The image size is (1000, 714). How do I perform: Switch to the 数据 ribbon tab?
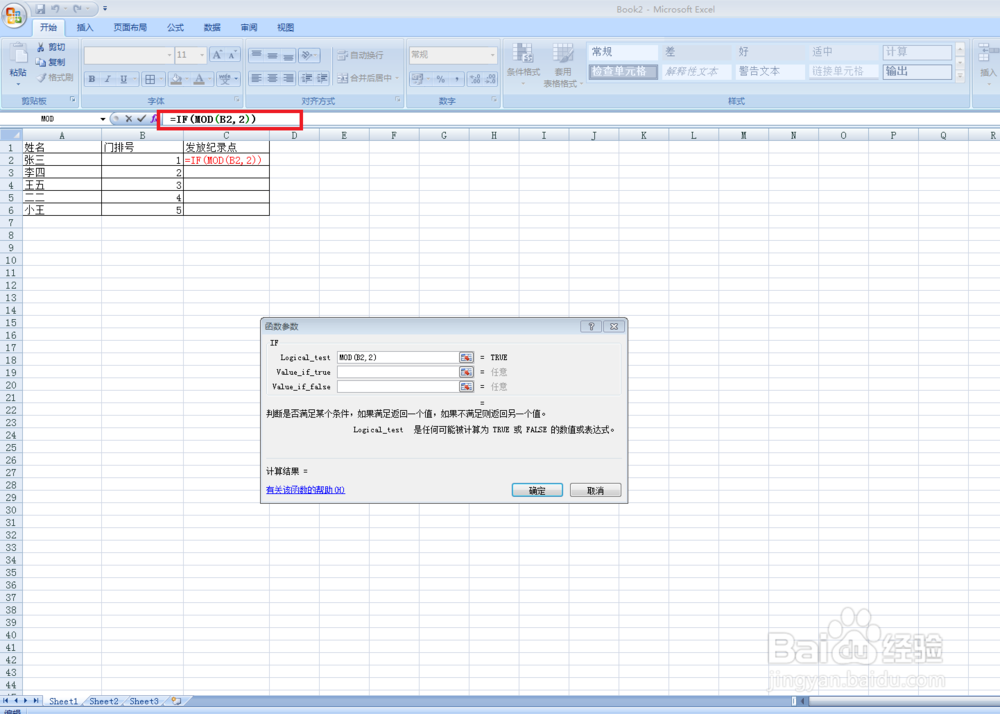[212, 27]
